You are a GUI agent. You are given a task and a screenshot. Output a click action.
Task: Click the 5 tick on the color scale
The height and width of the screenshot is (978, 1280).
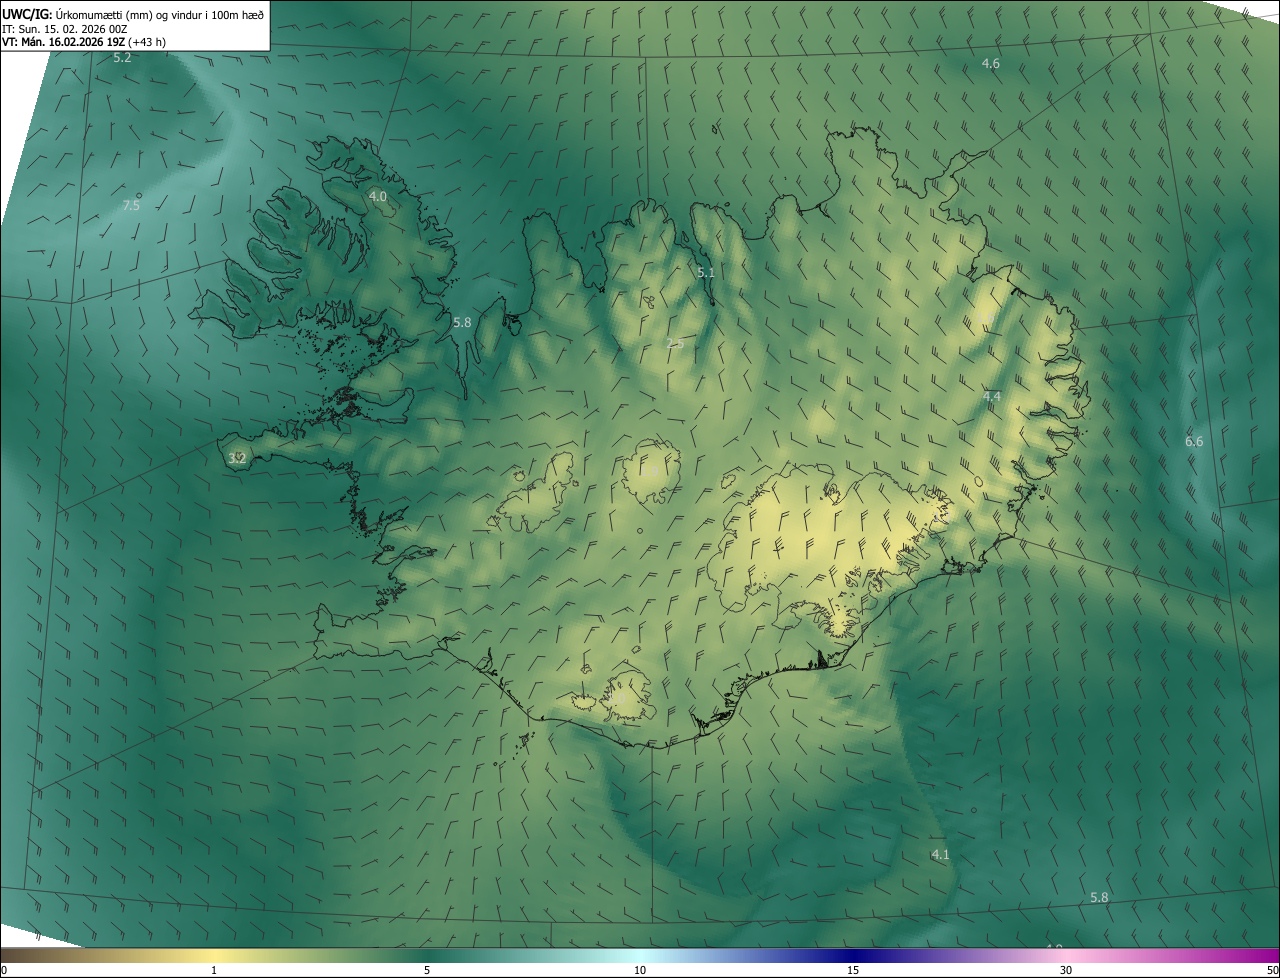pos(427,970)
